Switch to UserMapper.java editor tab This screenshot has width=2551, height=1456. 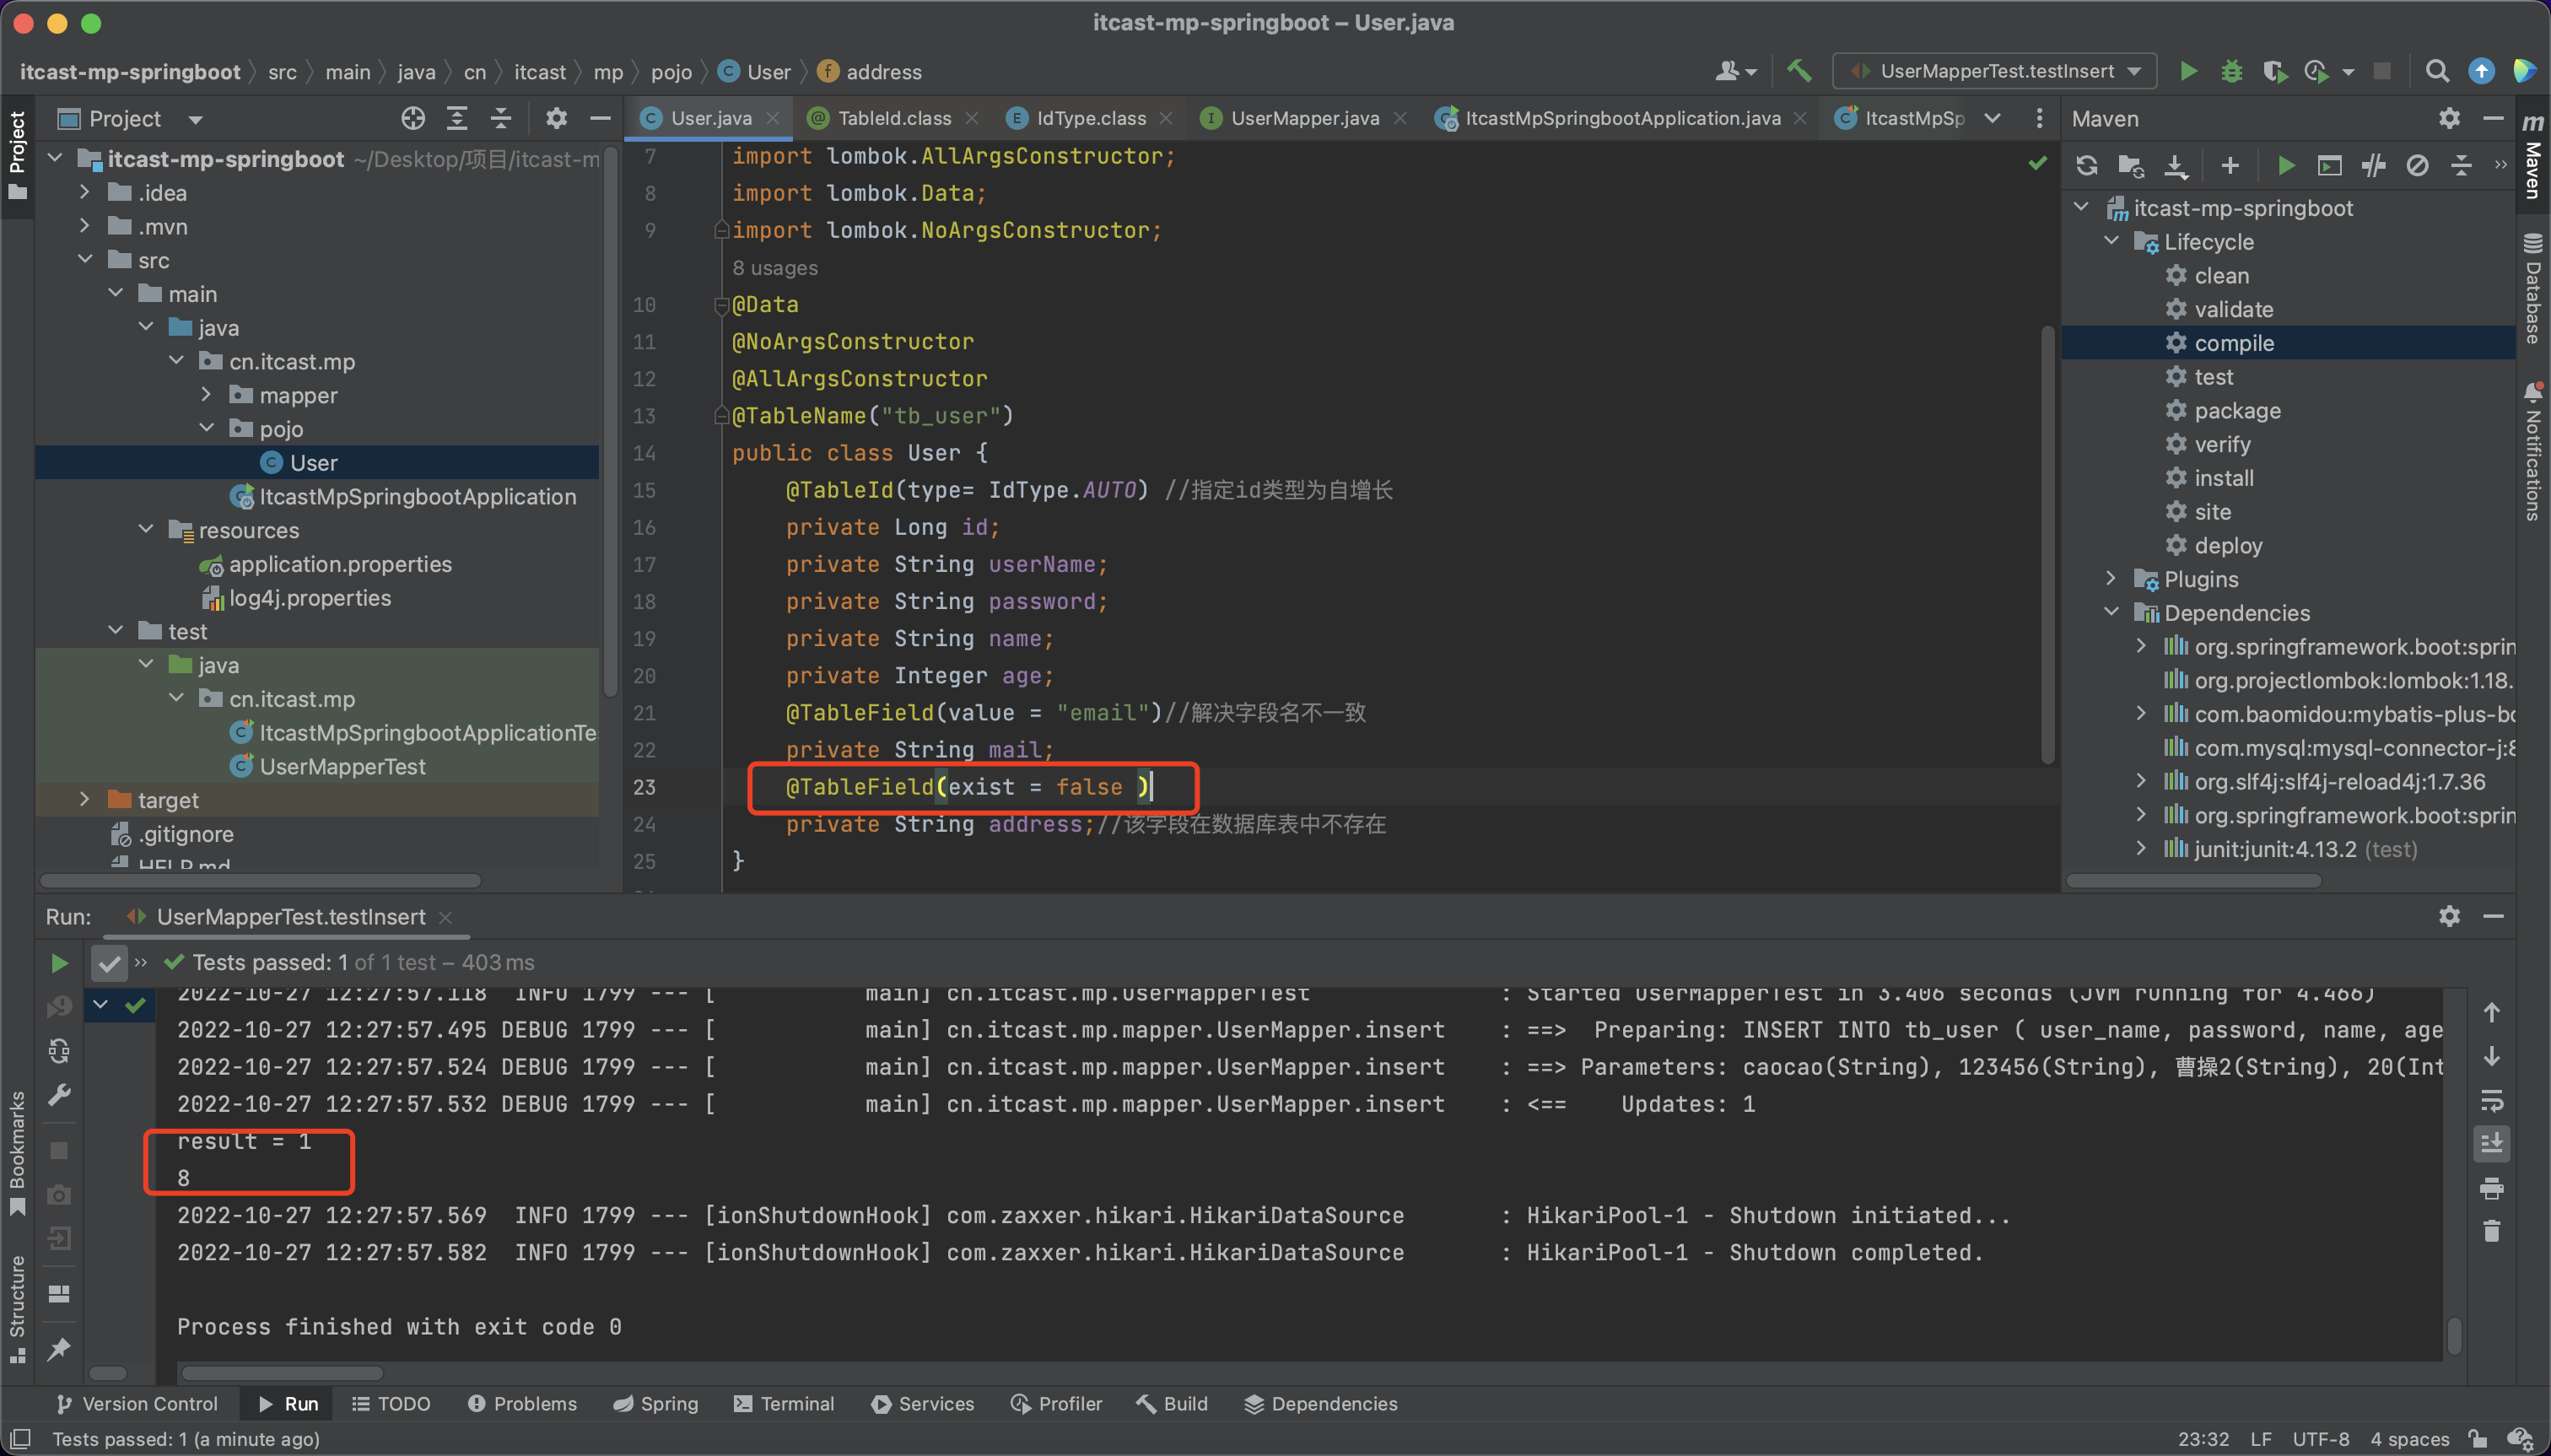point(1303,118)
